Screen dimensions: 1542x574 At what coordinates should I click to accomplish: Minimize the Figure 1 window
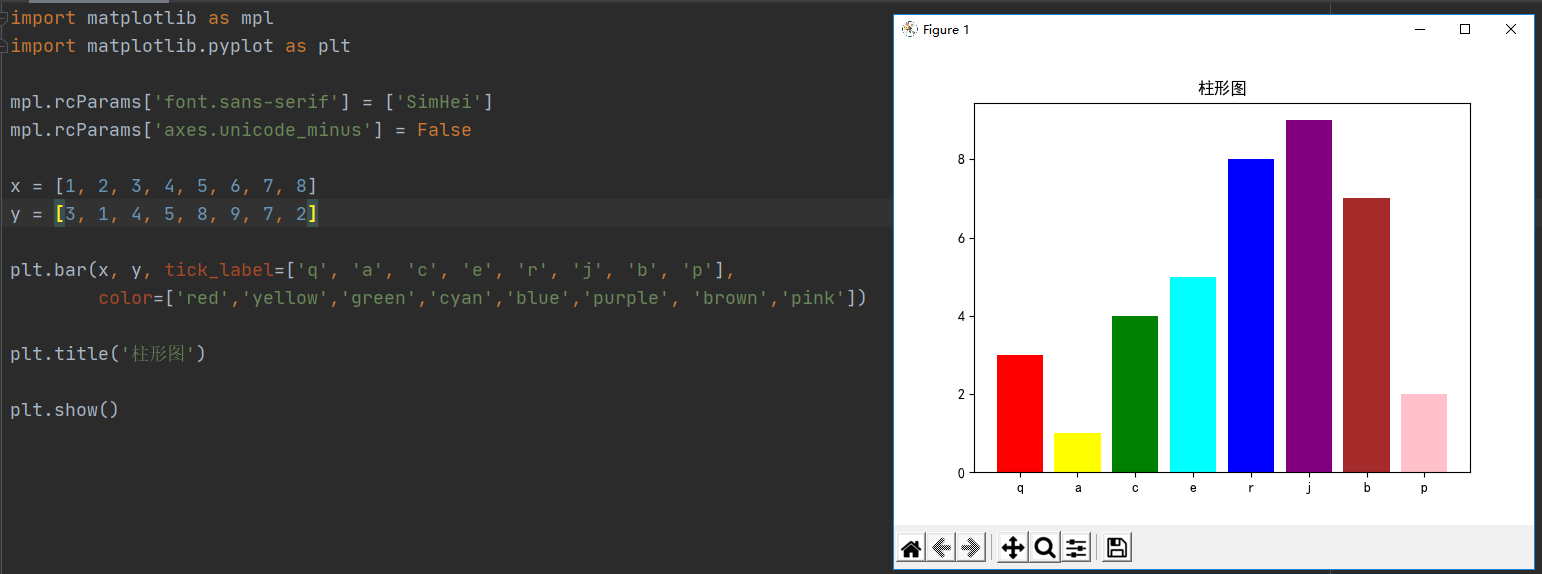(x=1420, y=29)
